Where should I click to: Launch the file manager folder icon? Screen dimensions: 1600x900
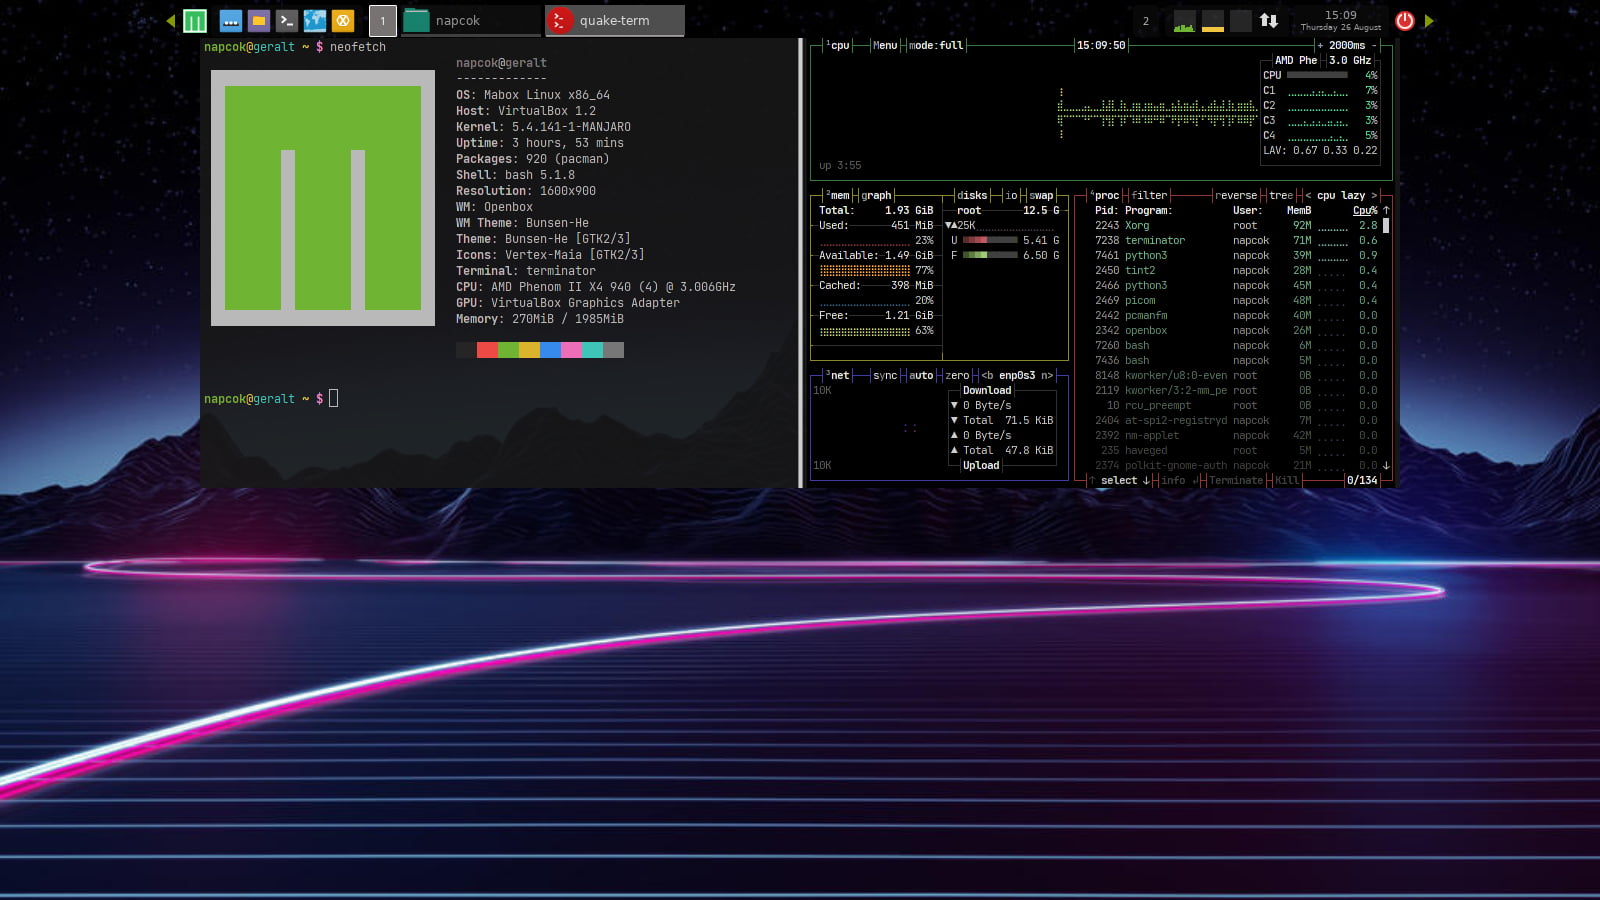coord(258,20)
